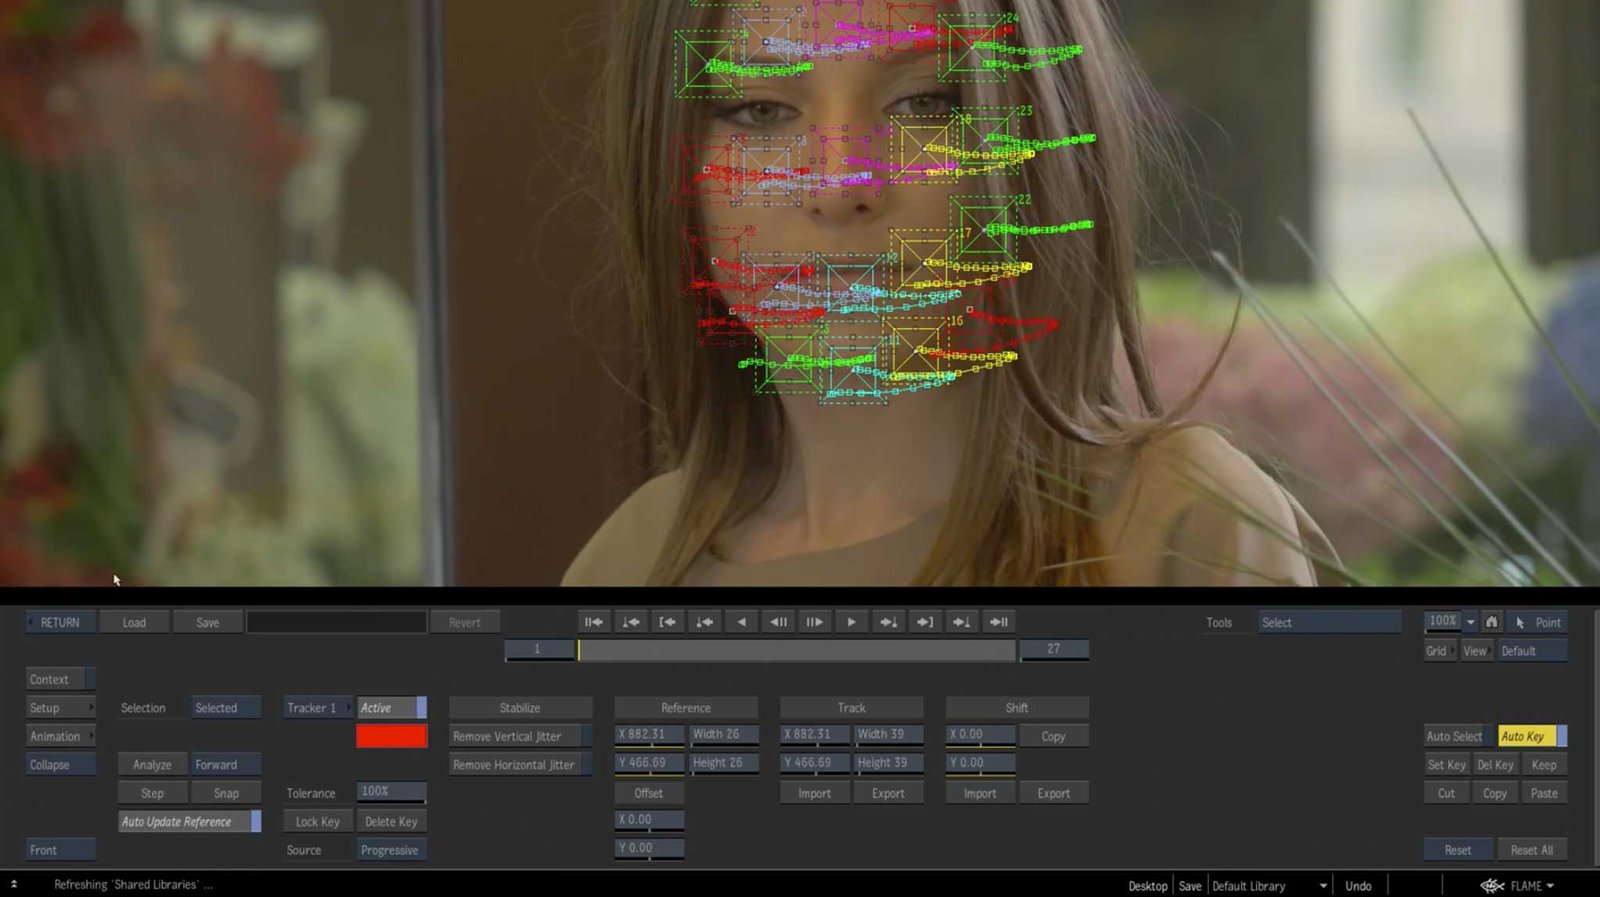Open the Setup menu
Image resolution: width=1600 pixels, height=897 pixels.
point(60,708)
